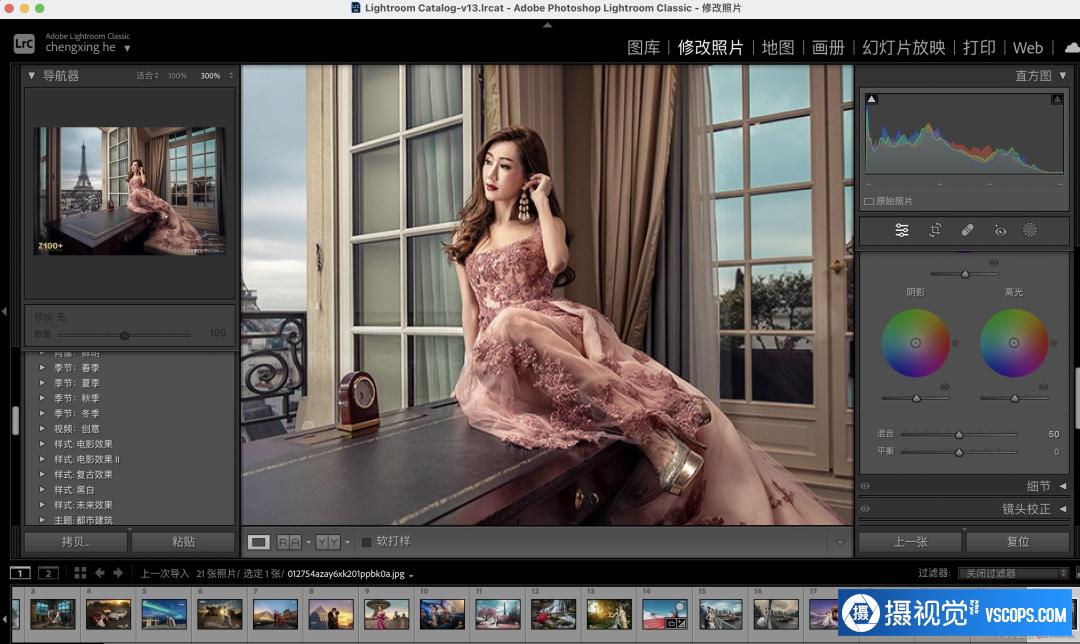Click the navigator preview thumbnail

pos(129,191)
